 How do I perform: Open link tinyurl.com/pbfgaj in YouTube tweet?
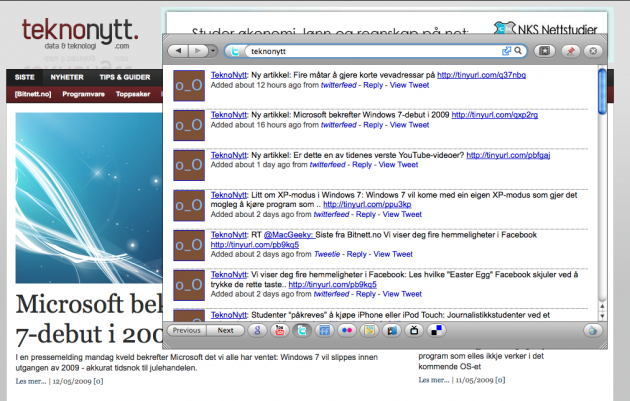[x=508, y=155]
